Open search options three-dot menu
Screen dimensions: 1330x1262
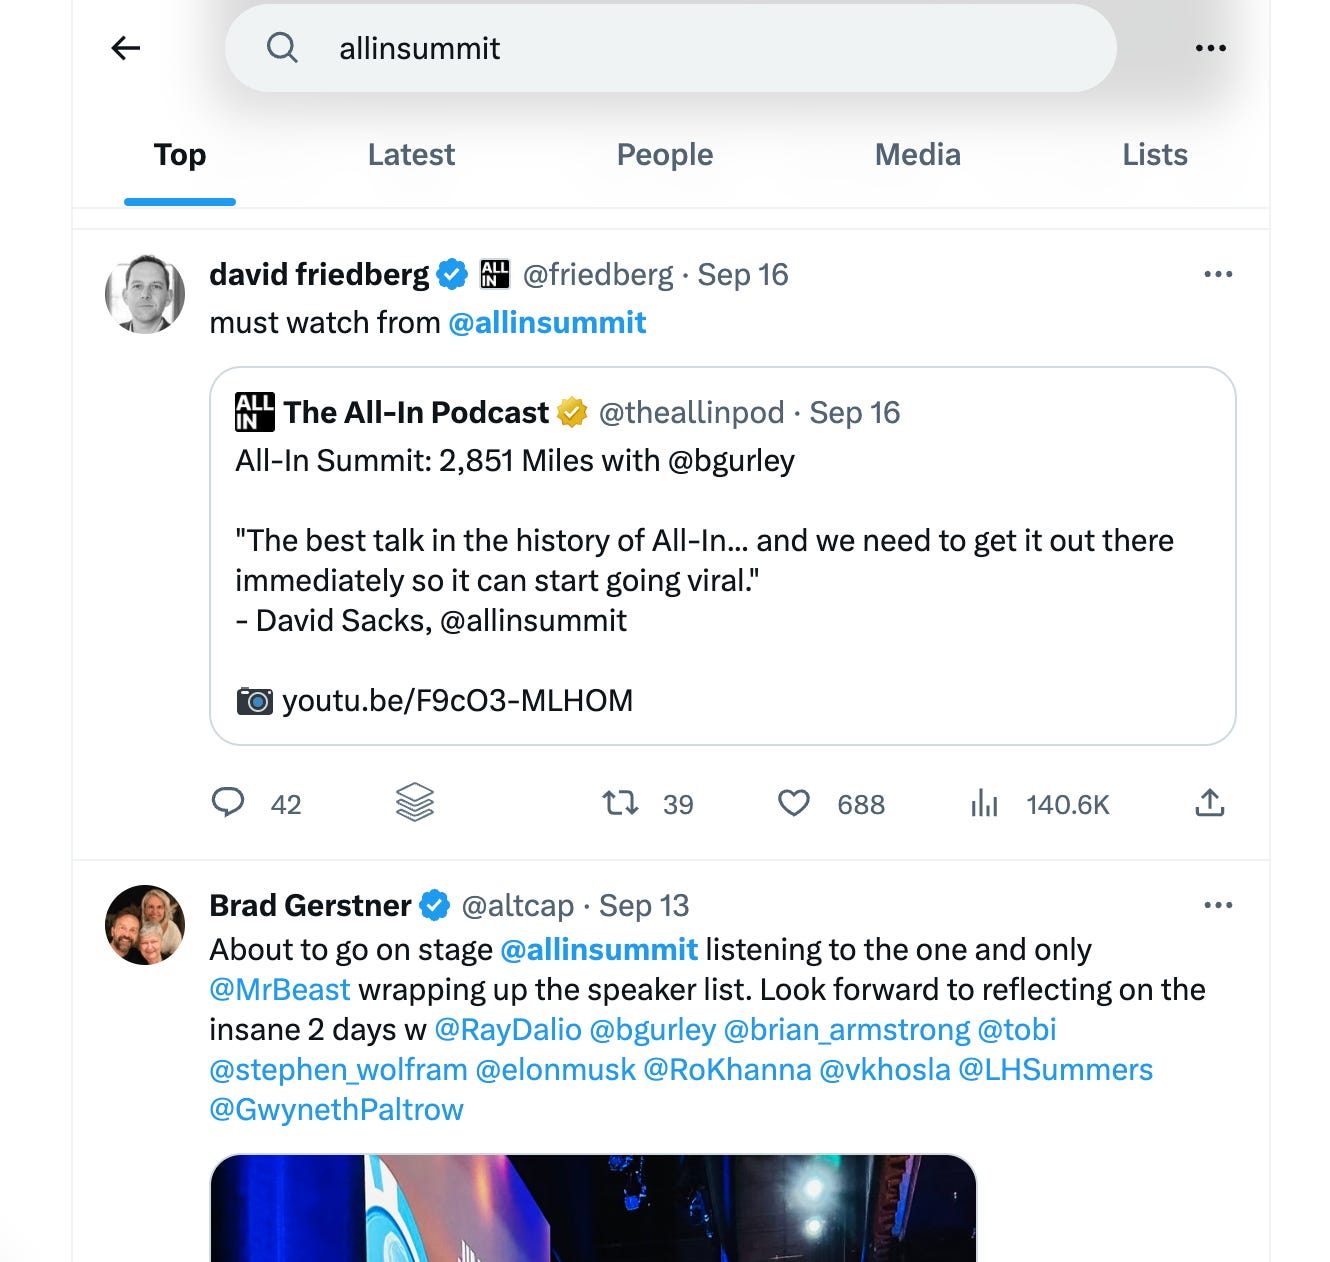1210,48
